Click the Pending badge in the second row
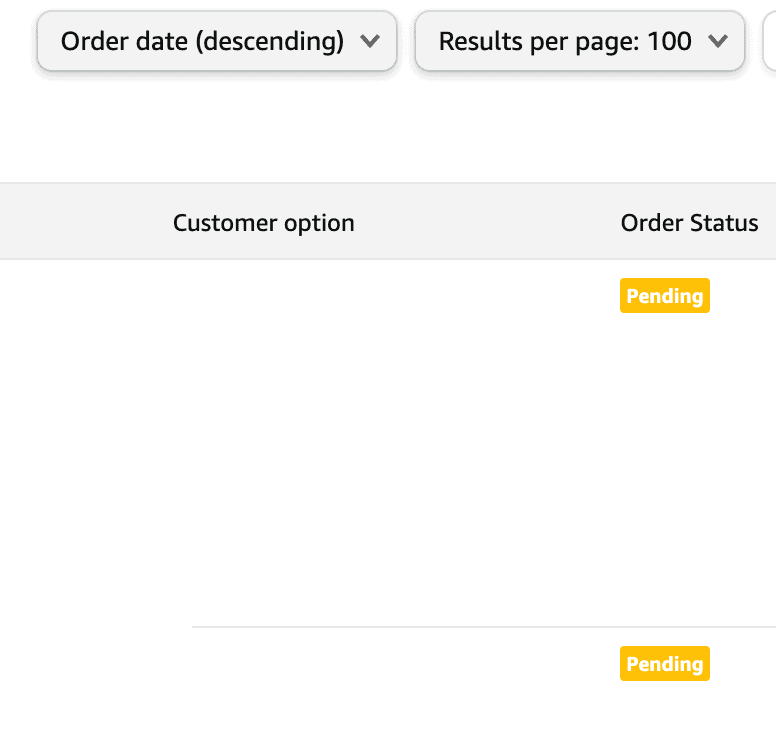Screen dimensions: 776x732 tap(664, 664)
